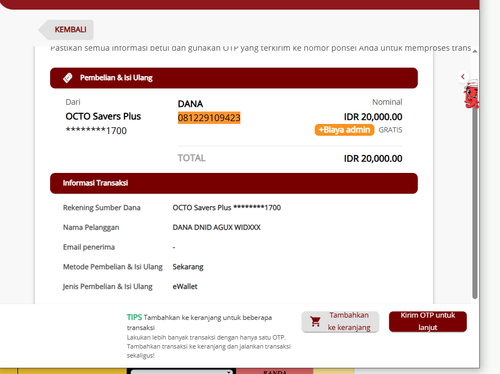
Task: Click the eWallet type value
Action: coord(185,286)
